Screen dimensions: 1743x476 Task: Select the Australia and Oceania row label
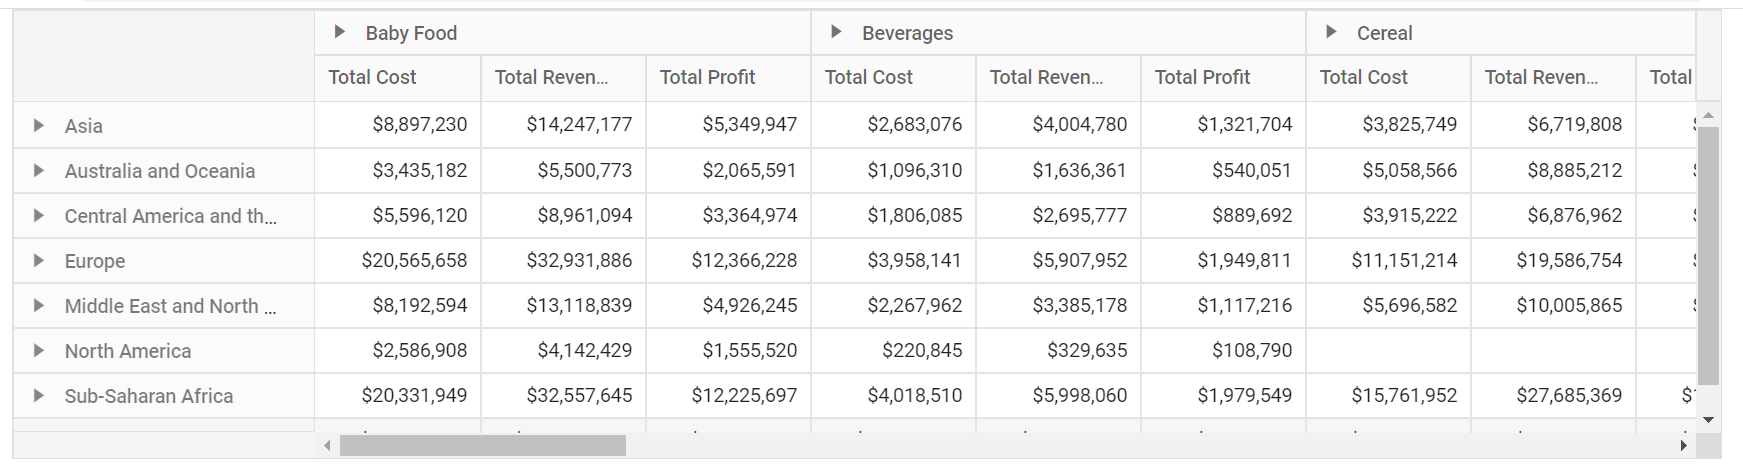160,171
